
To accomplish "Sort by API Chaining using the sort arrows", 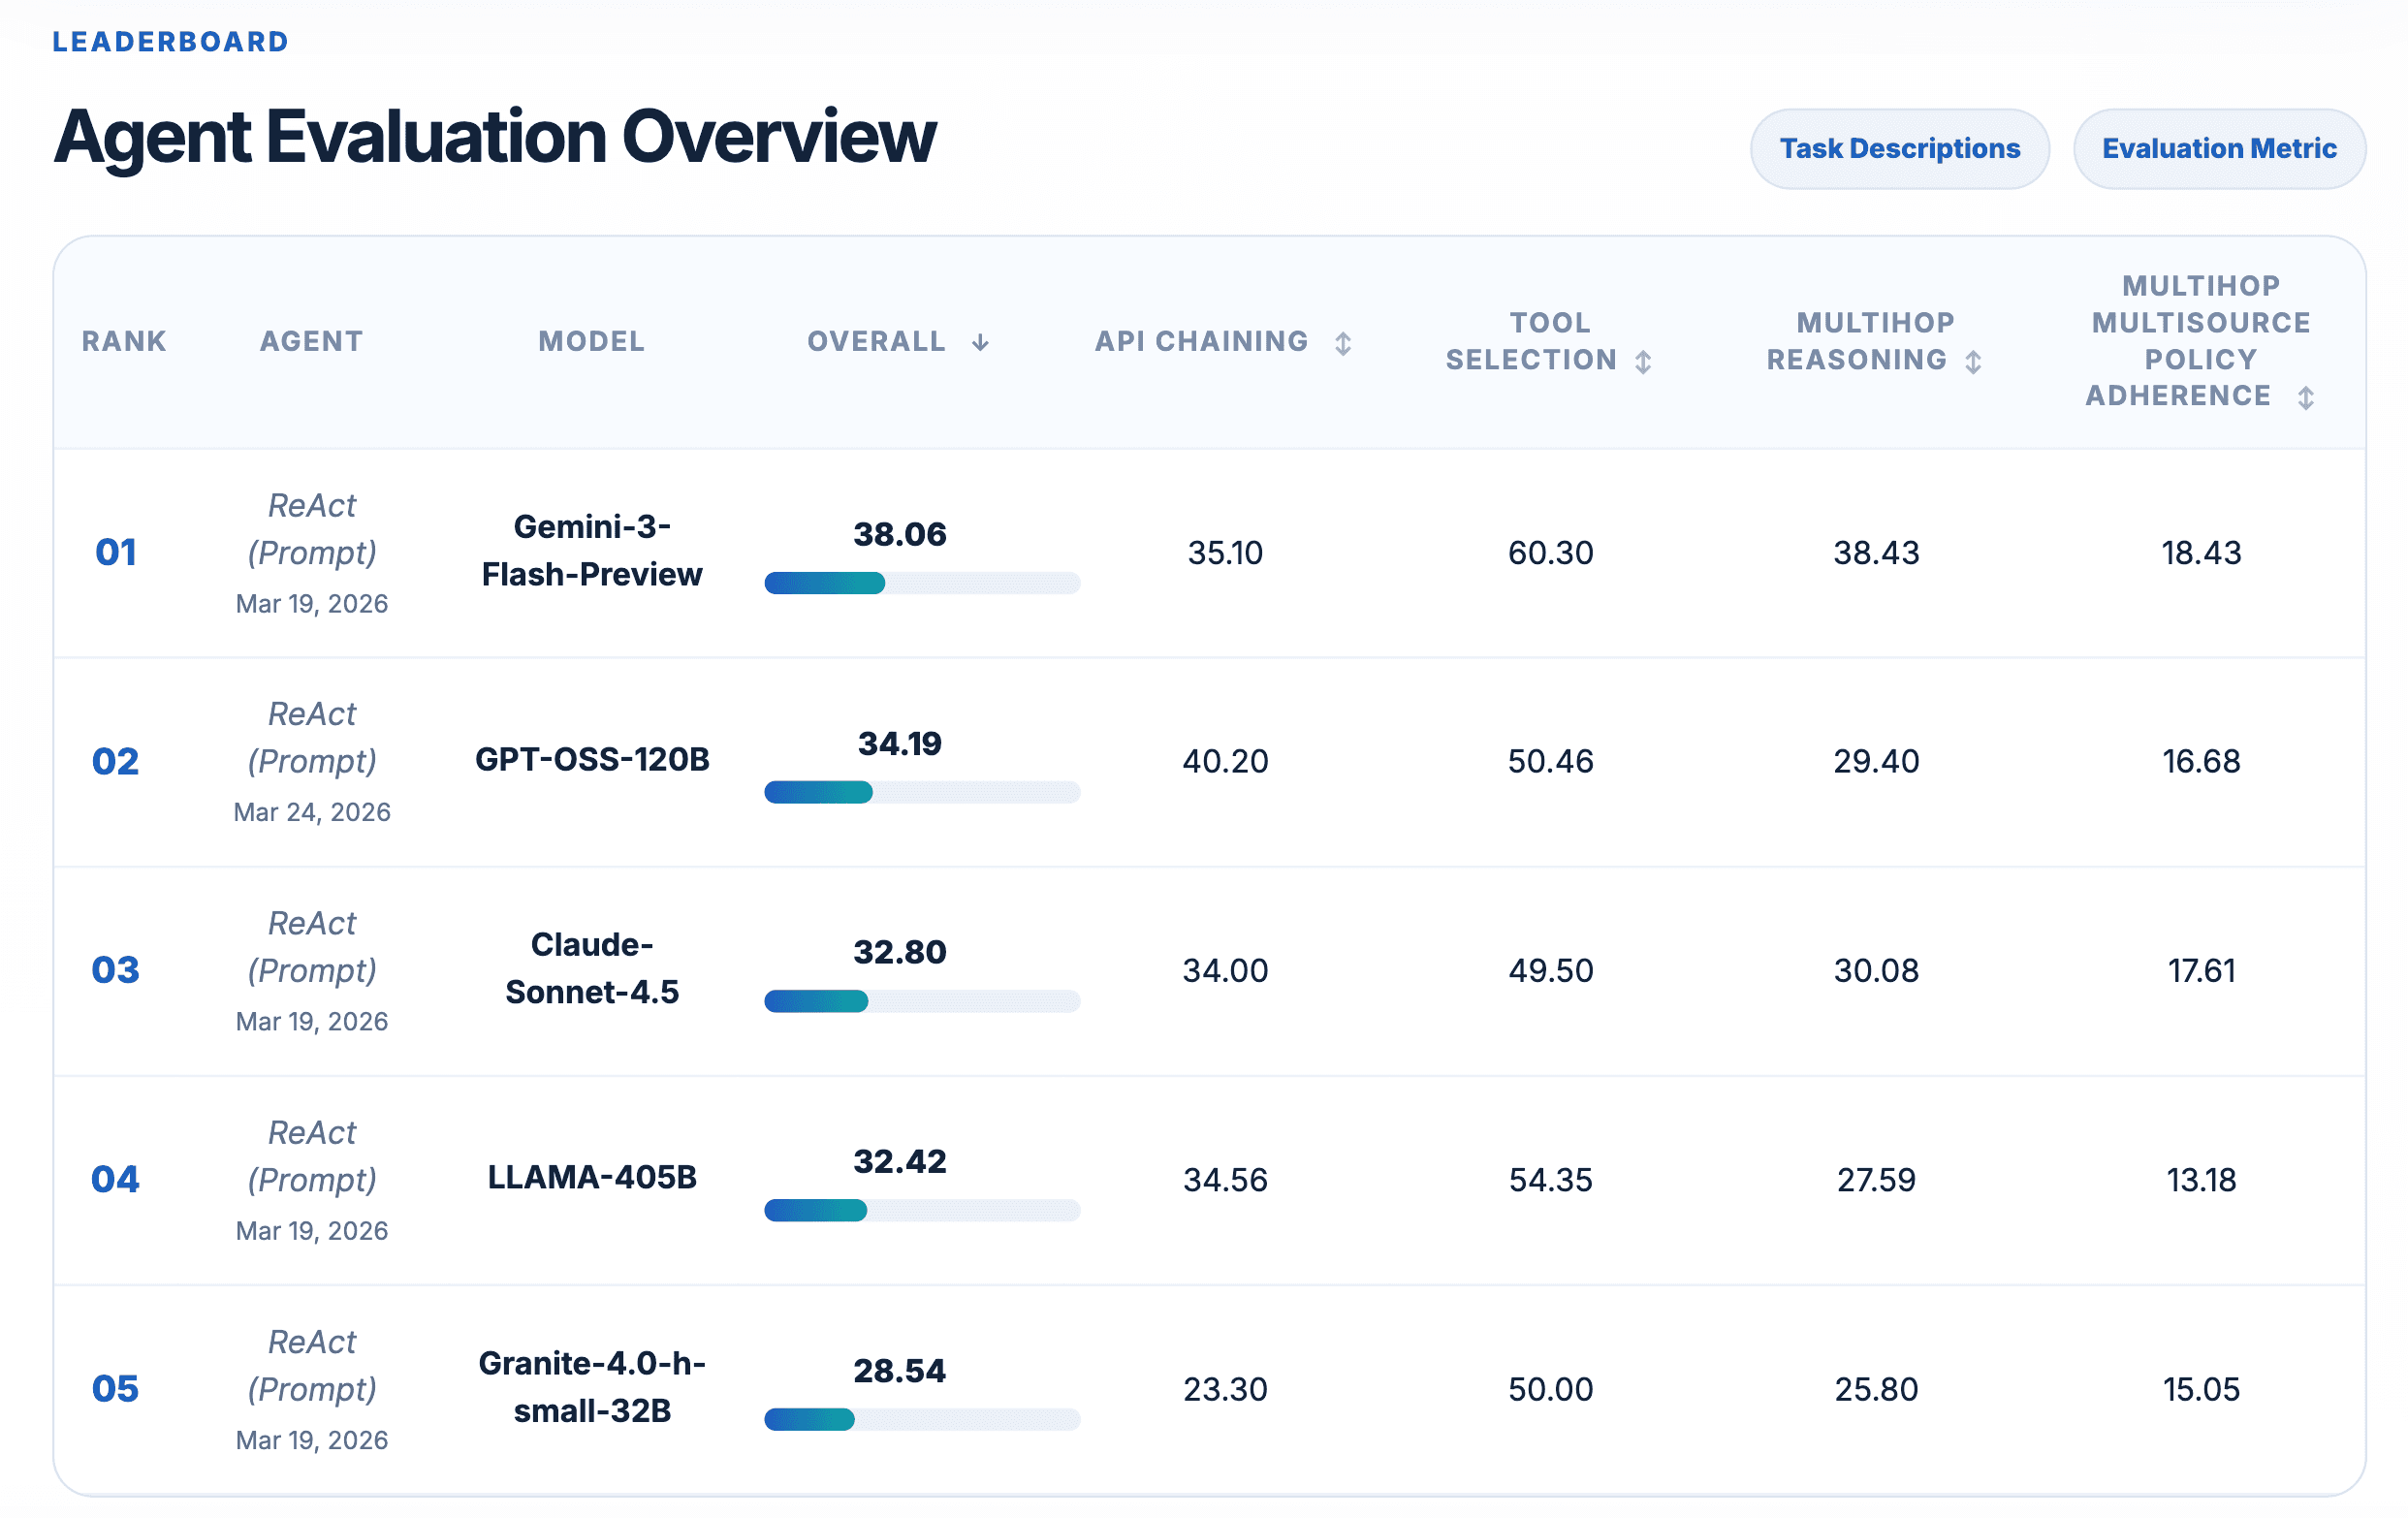I will click(1343, 343).
